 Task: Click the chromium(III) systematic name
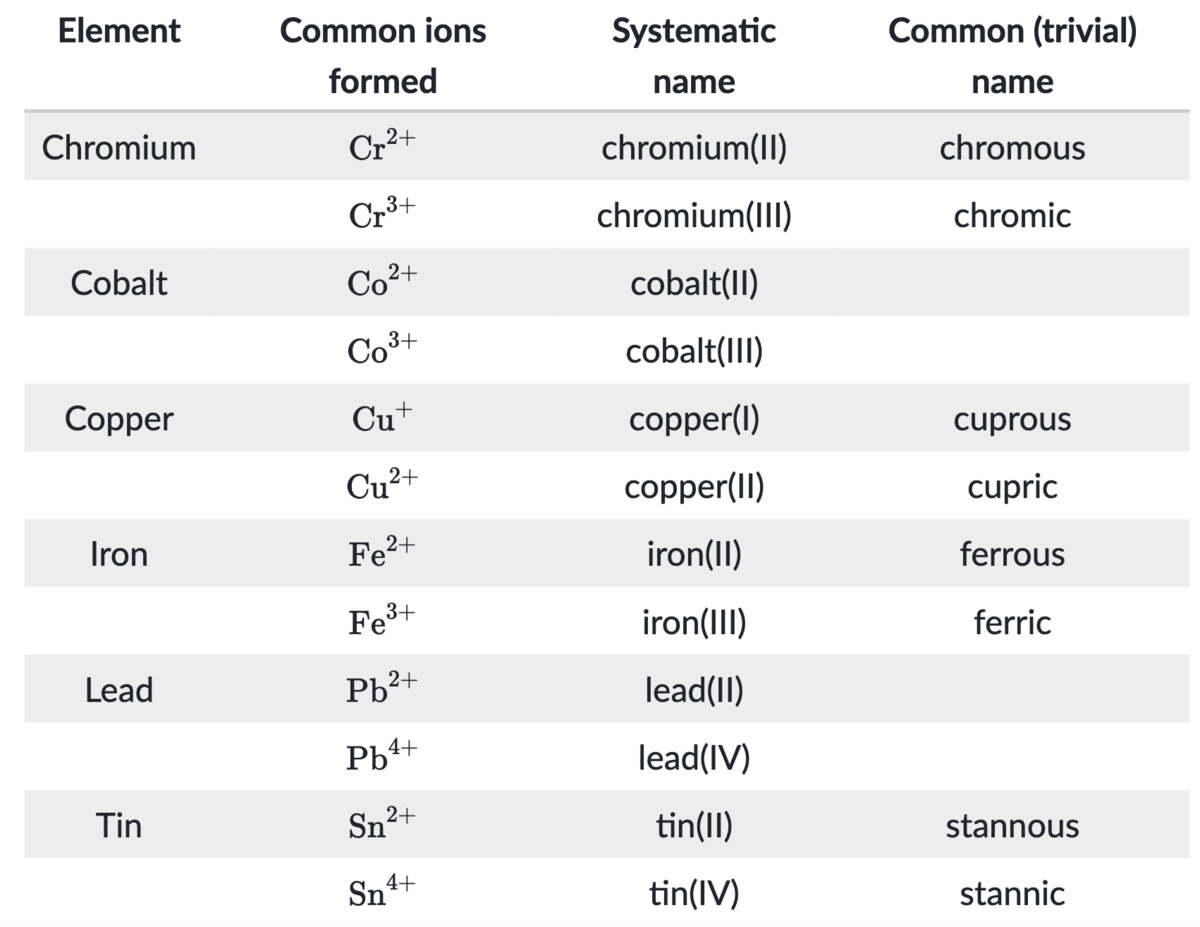694,216
